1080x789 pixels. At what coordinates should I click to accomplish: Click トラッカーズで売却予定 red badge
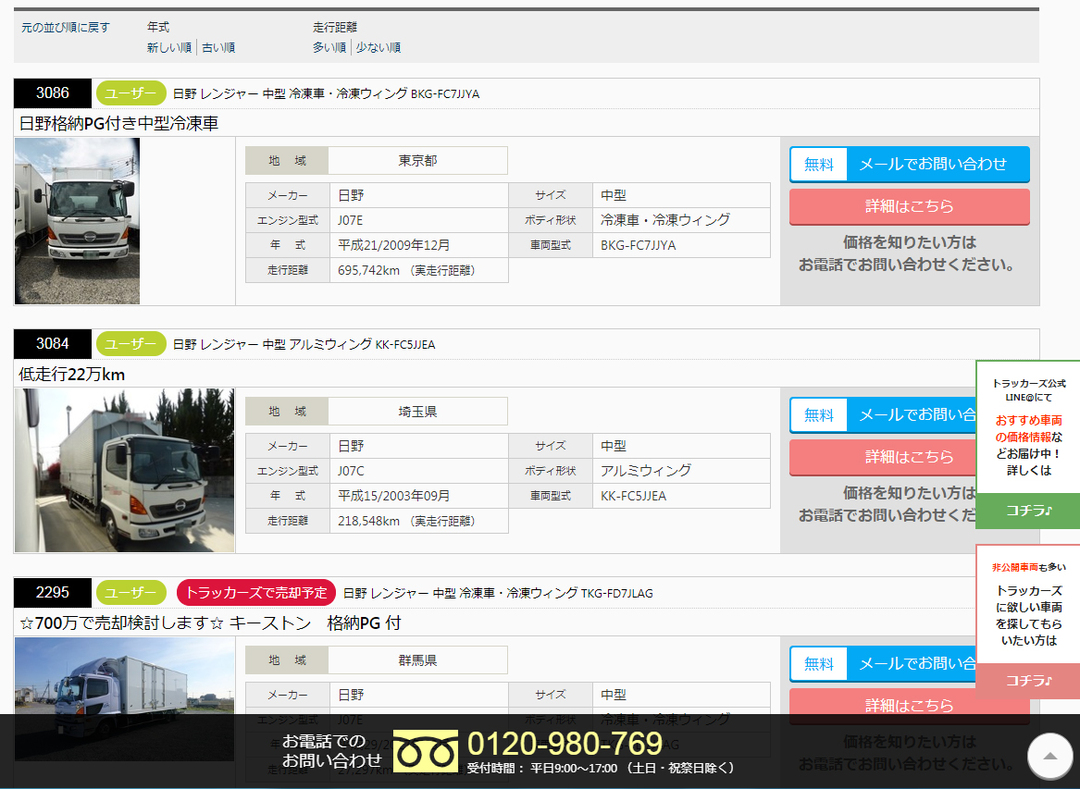256,593
